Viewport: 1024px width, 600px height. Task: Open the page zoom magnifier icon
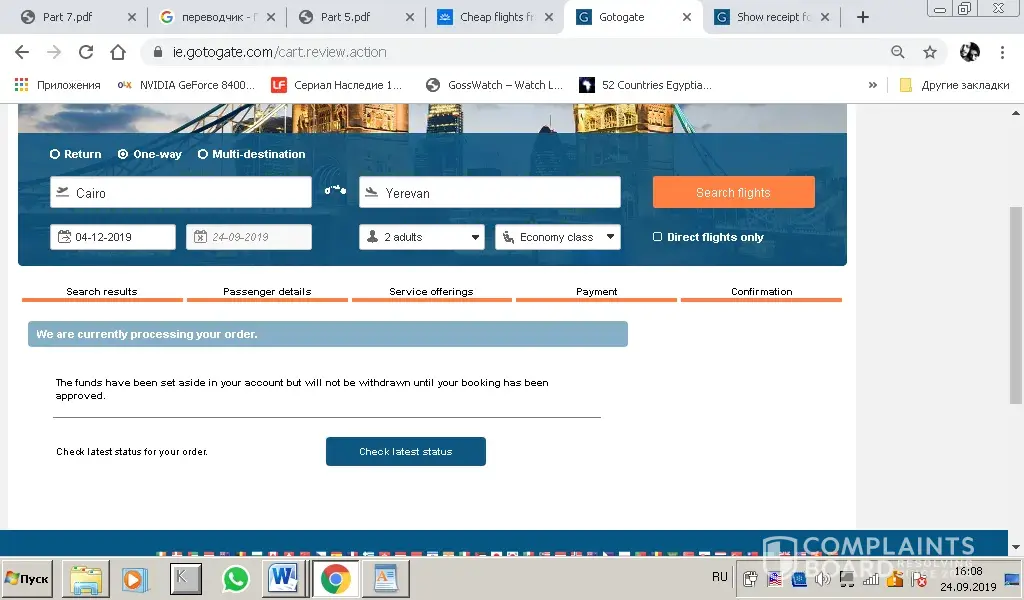click(x=898, y=52)
